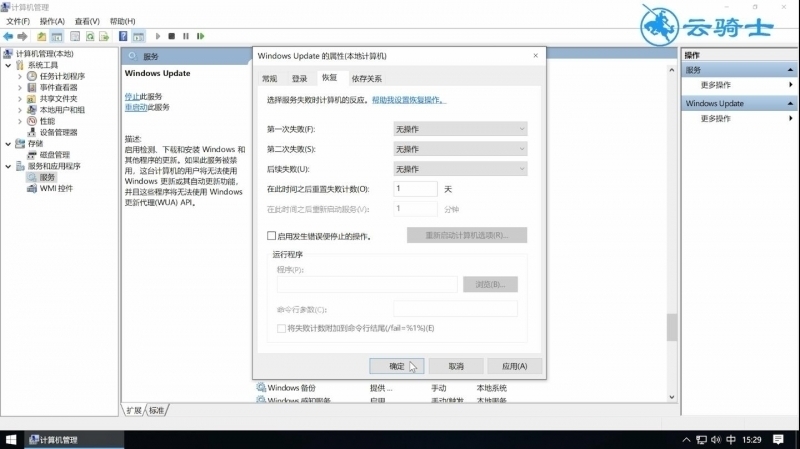Click the blue Help question mark icon

pos(123,36)
